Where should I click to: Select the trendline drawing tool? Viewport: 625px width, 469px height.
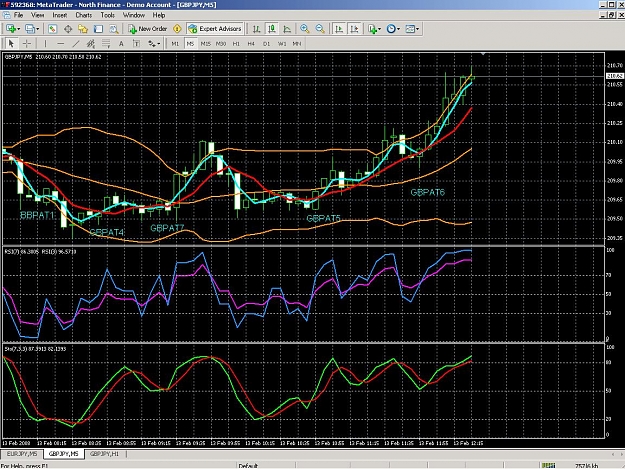coord(76,43)
